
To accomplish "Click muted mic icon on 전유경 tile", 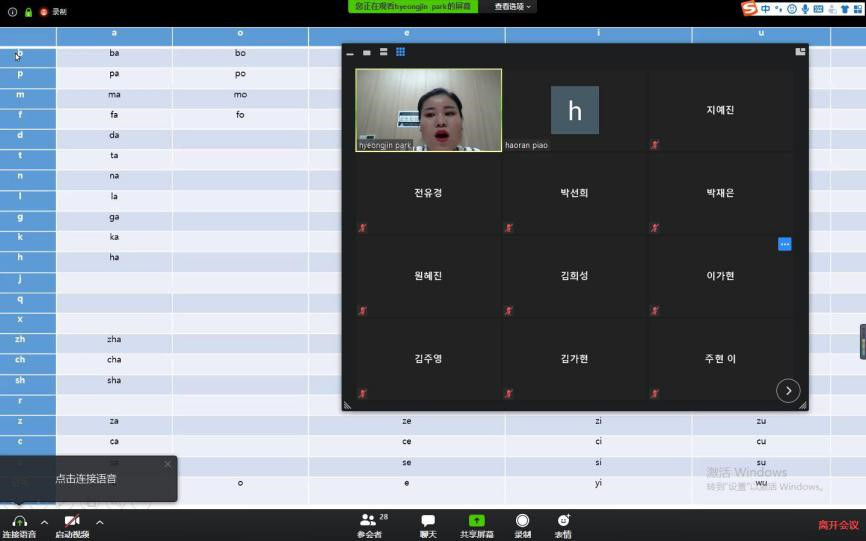I will coord(363,228).
